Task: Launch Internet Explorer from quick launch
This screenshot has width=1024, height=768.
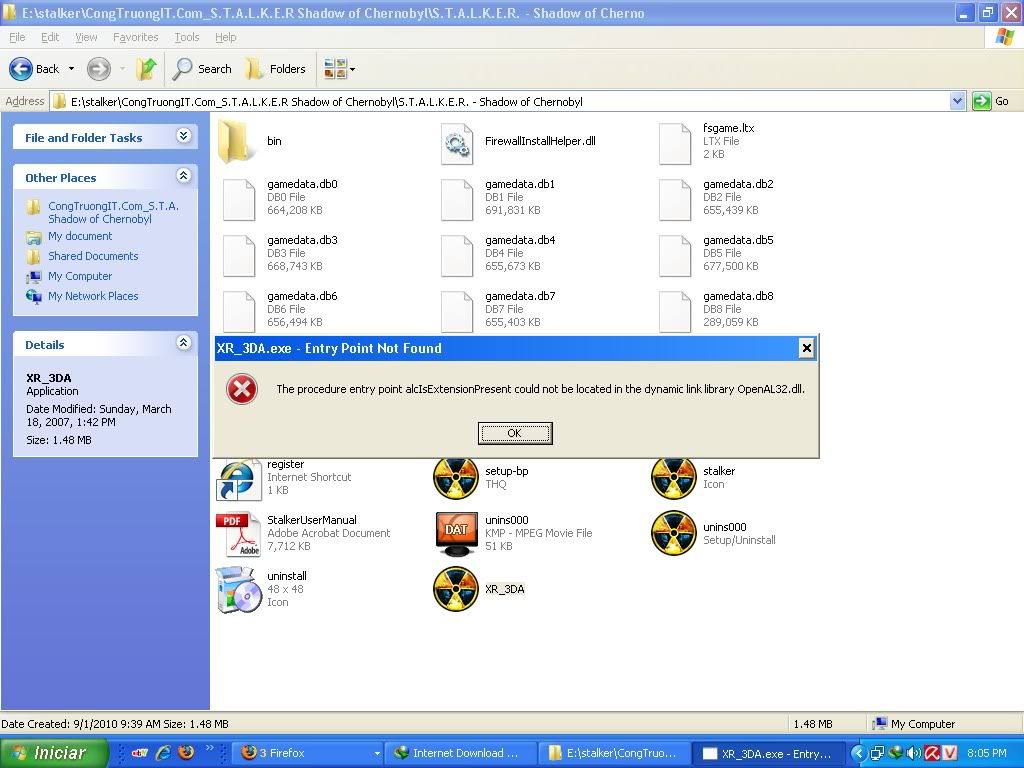Action: click(163, 752)
